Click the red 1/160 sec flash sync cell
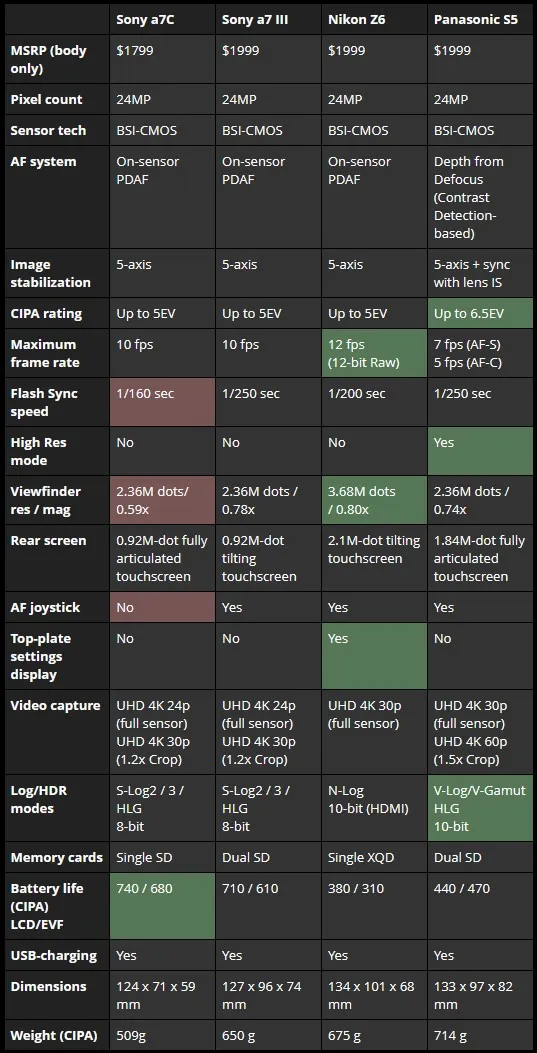The height and width of the screenshot is (1053, 537). [162, 402]
